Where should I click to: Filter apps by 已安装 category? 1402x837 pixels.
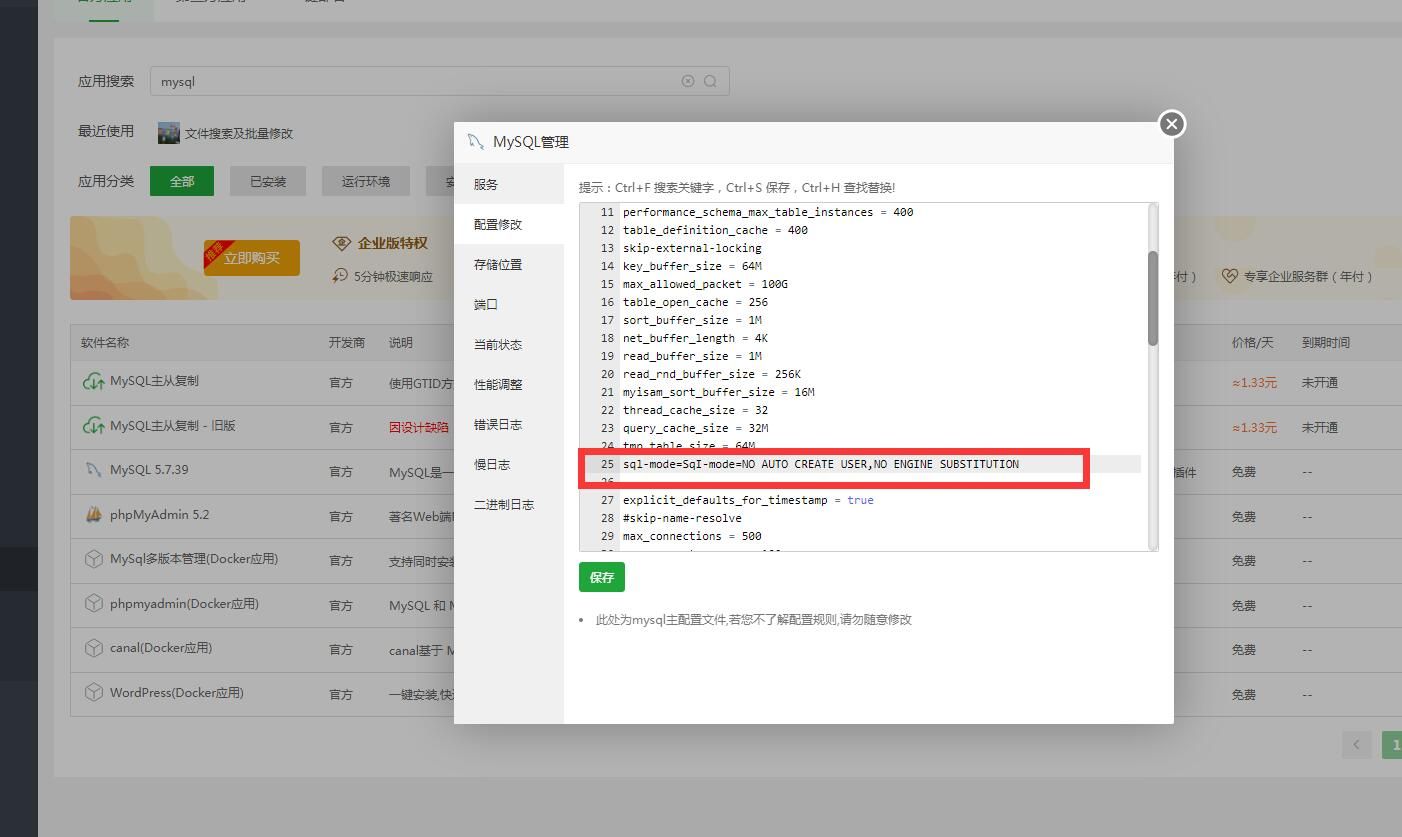click(267, 181)
